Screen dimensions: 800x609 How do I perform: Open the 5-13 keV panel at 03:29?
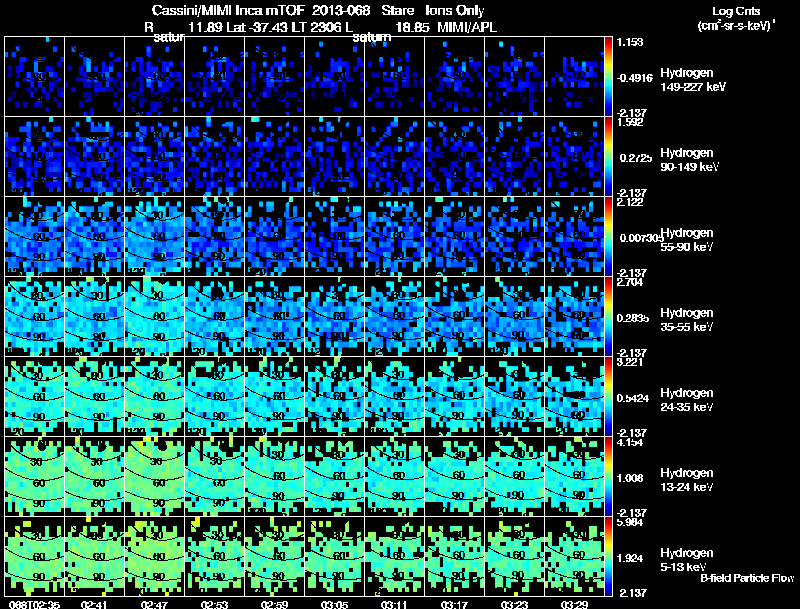coord(574,557)
